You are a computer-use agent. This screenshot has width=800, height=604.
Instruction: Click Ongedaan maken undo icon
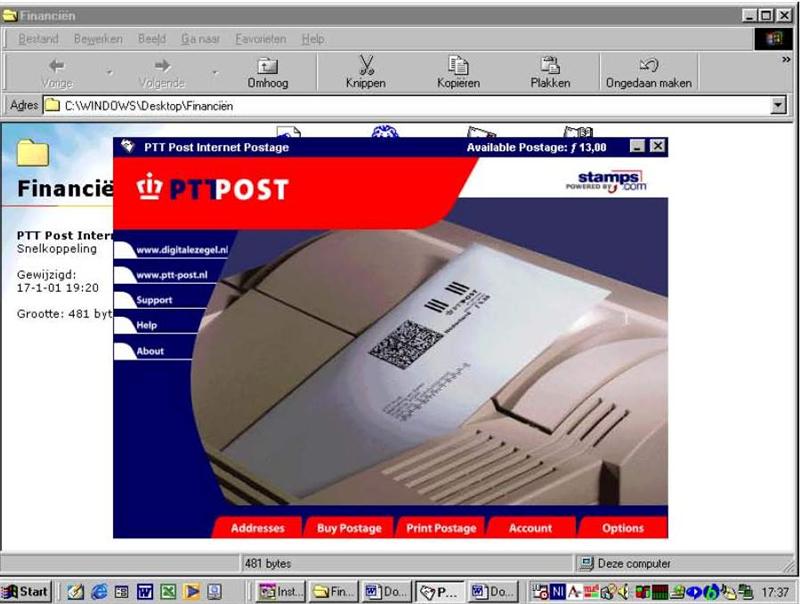pyautogui.click(x=648, y=65)
